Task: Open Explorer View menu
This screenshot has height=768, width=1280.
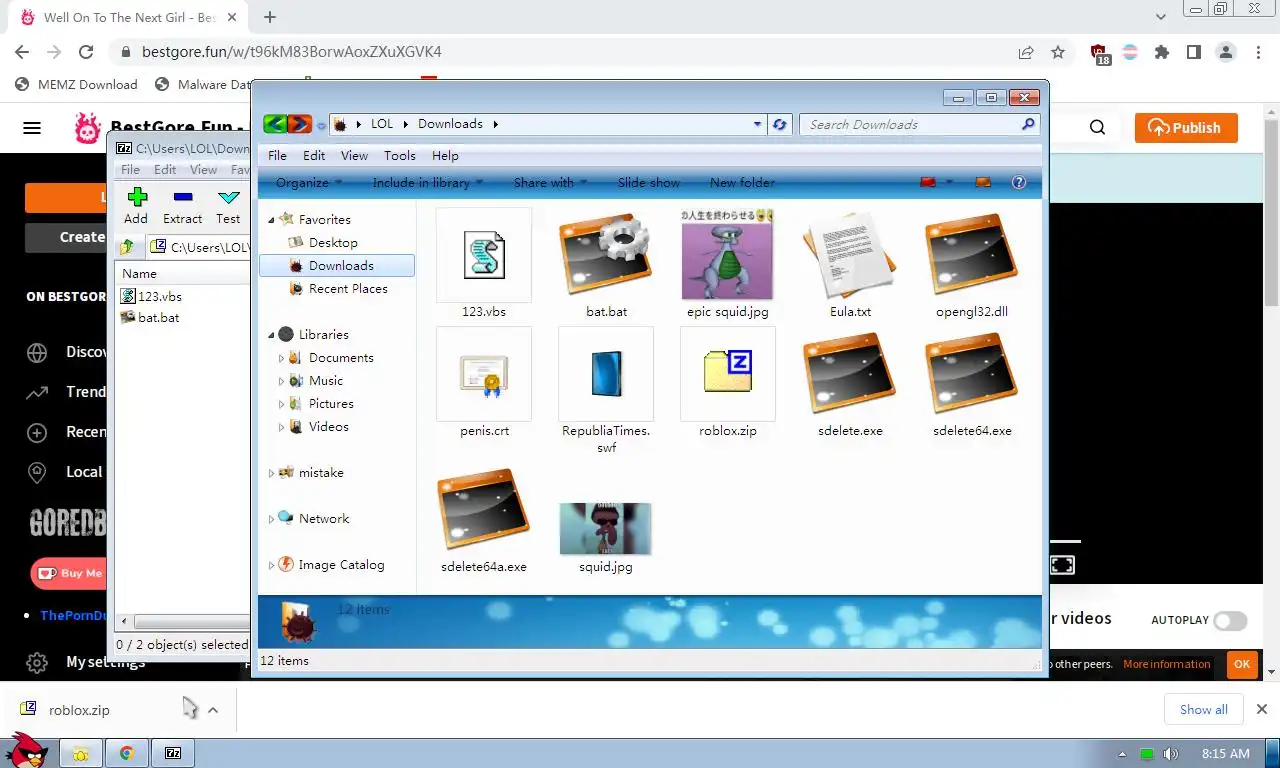Action: pos(354,155)
